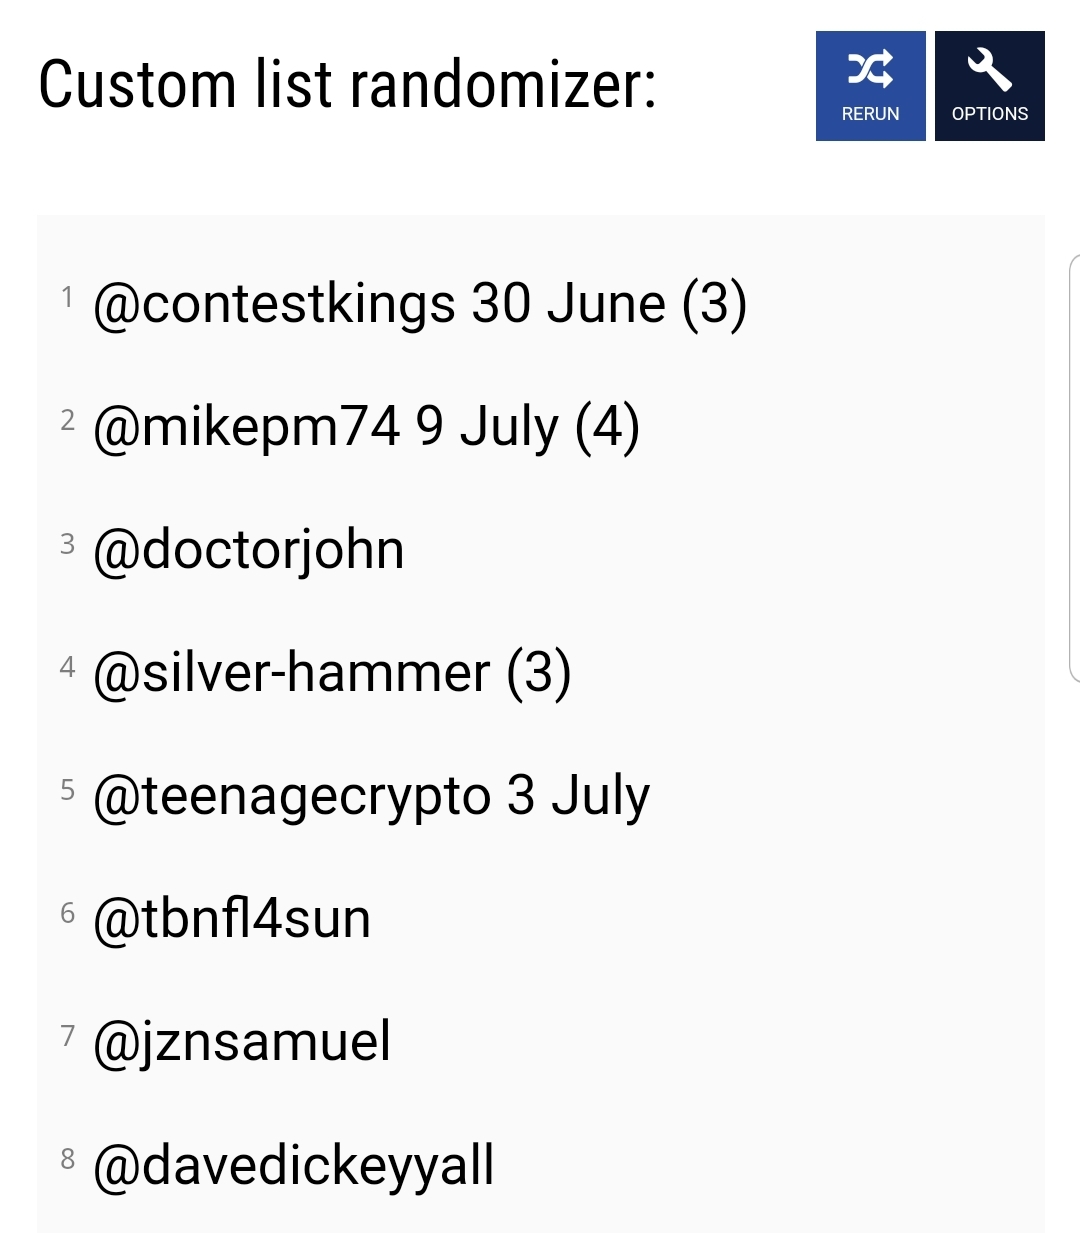Select the @contestkings 30 June (3) entry
The image size is (1080, 1233).
coord(419,304)
